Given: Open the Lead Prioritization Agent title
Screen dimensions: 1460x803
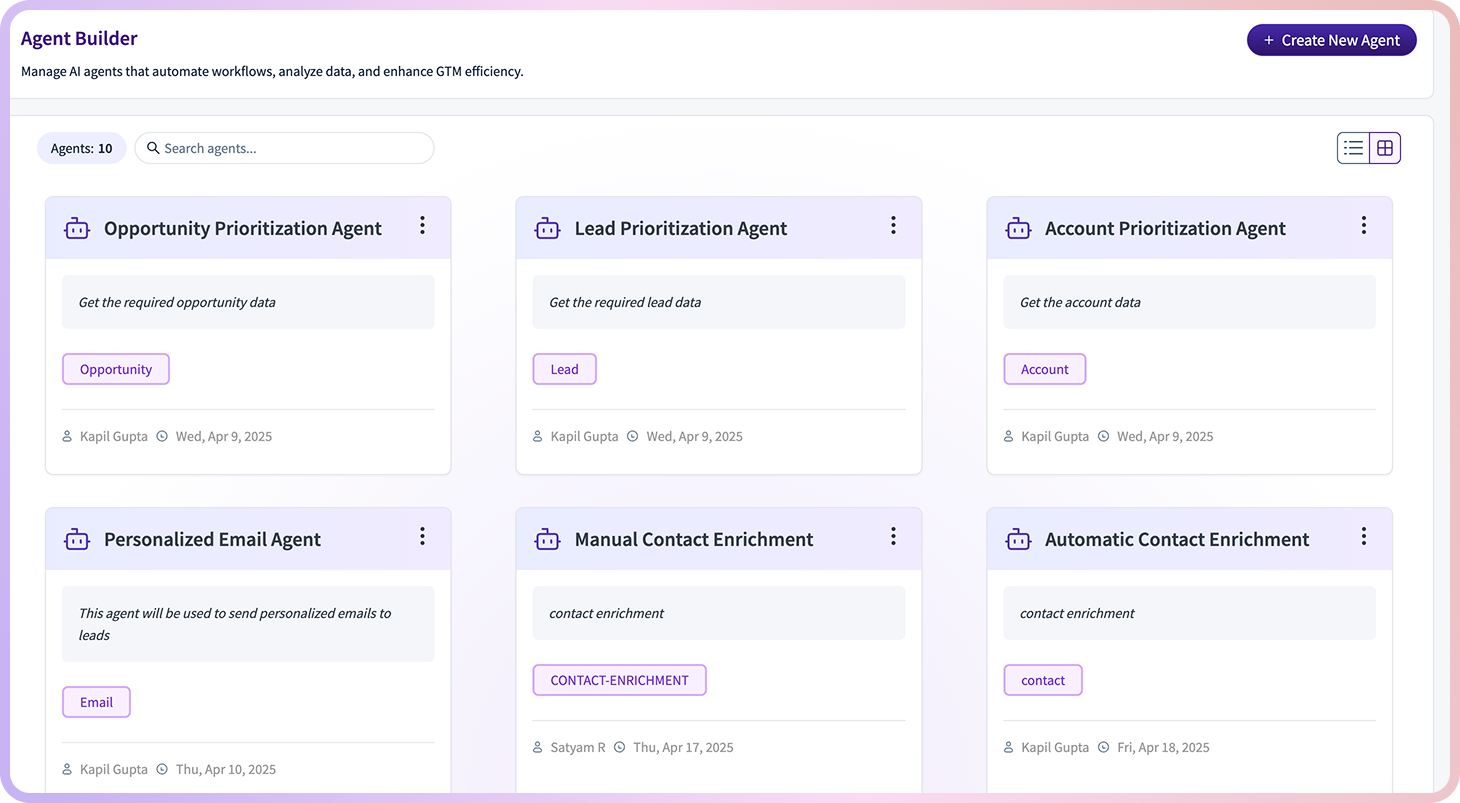Looking at the screenshot, I should [x=681, y=229].
